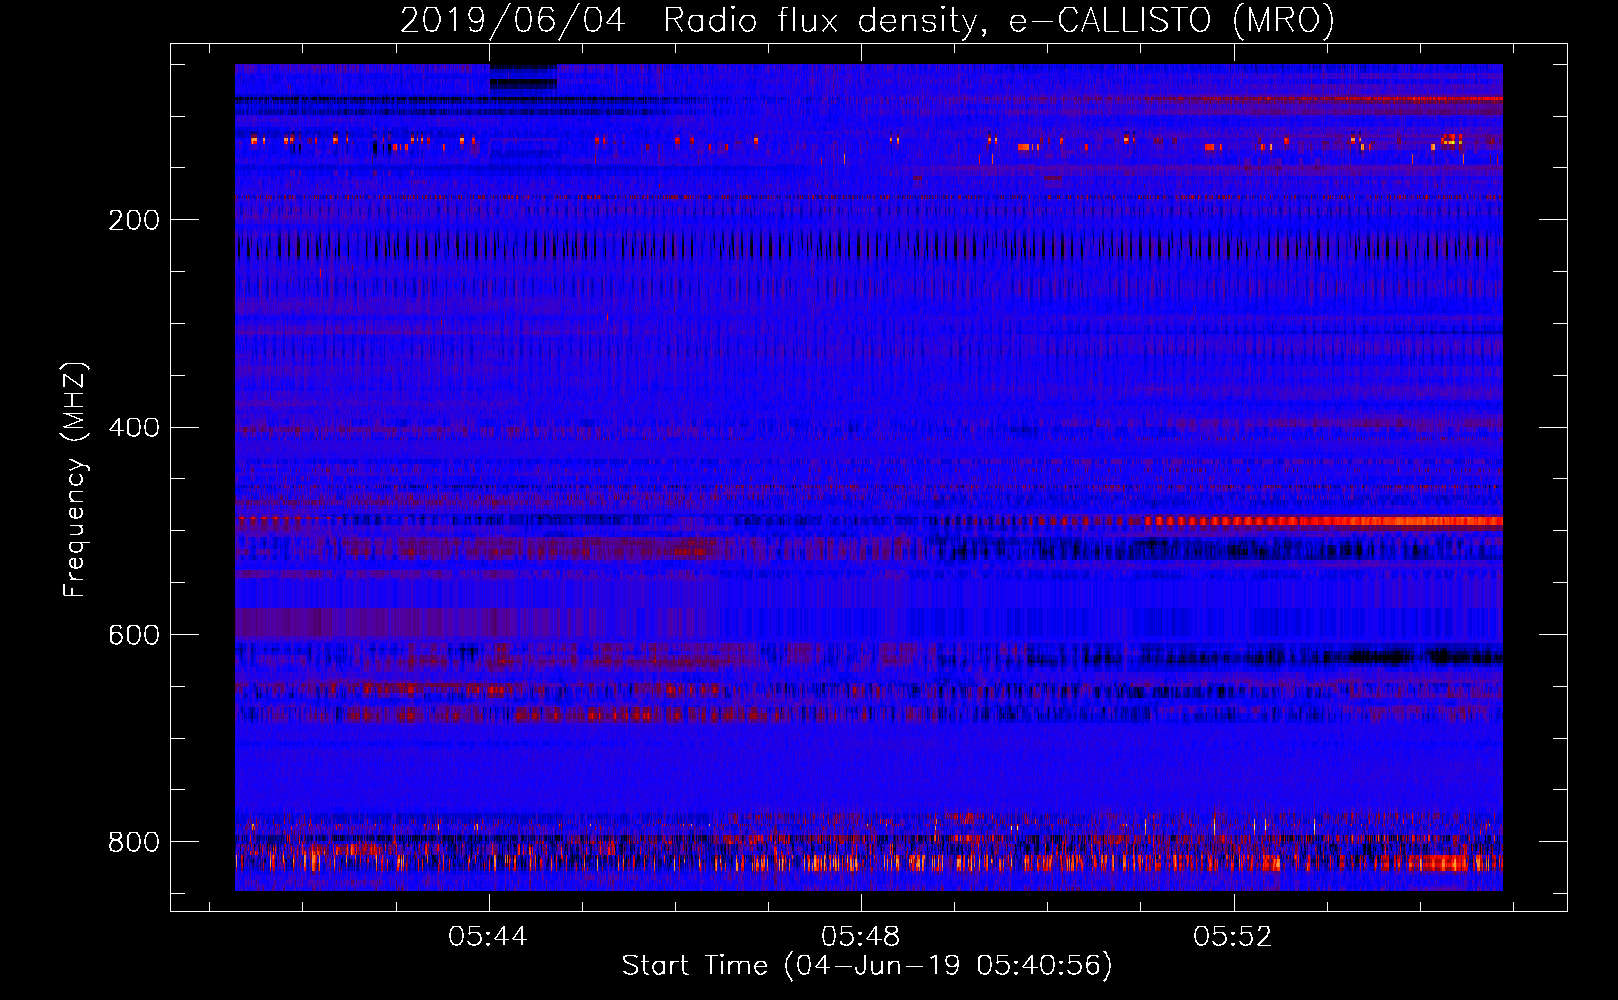Click the 05:52 time tick label

point(1233,937)
